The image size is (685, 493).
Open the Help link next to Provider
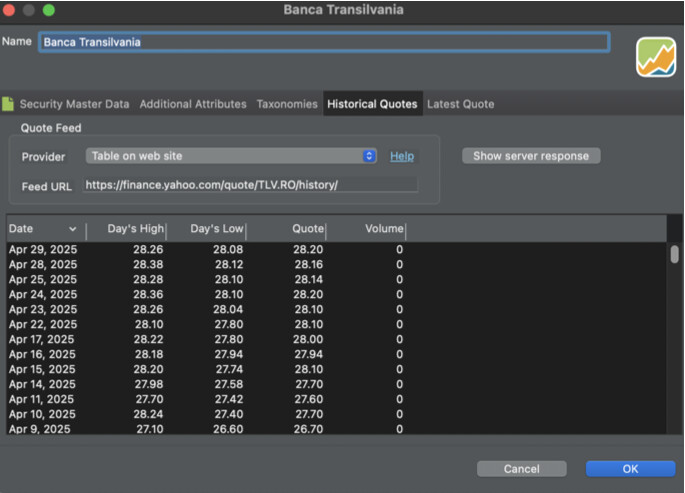coord(402,156)
